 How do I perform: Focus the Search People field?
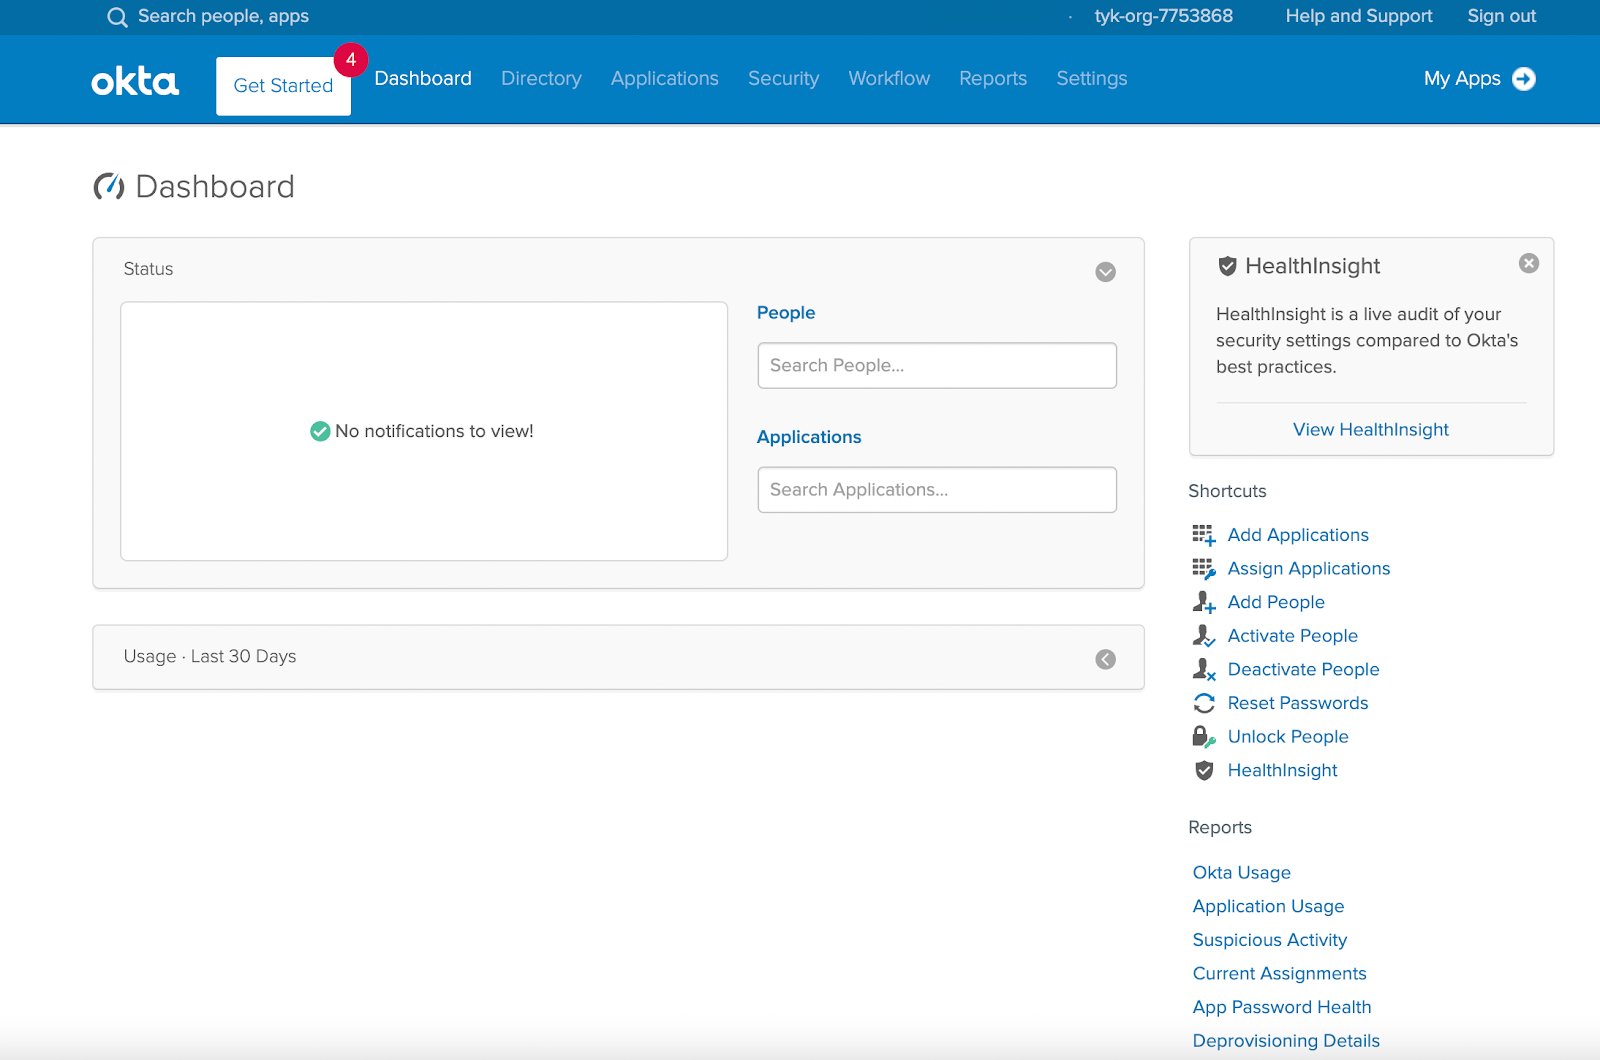pos(937,366)
